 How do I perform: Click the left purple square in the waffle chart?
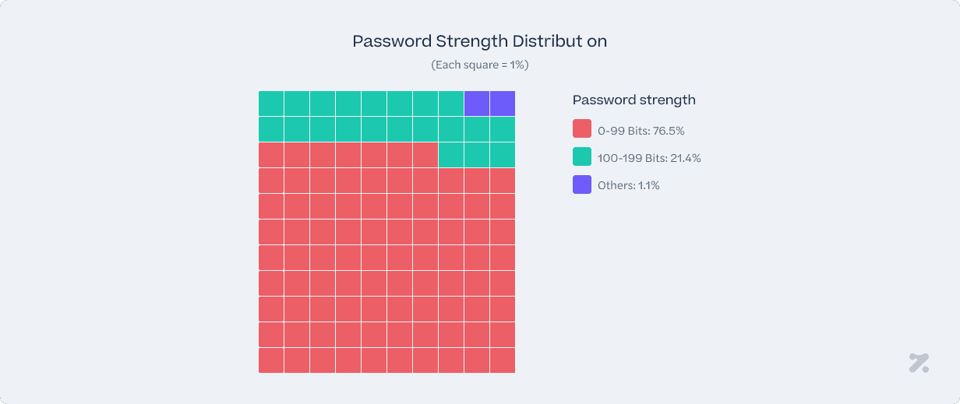point(476,103)
